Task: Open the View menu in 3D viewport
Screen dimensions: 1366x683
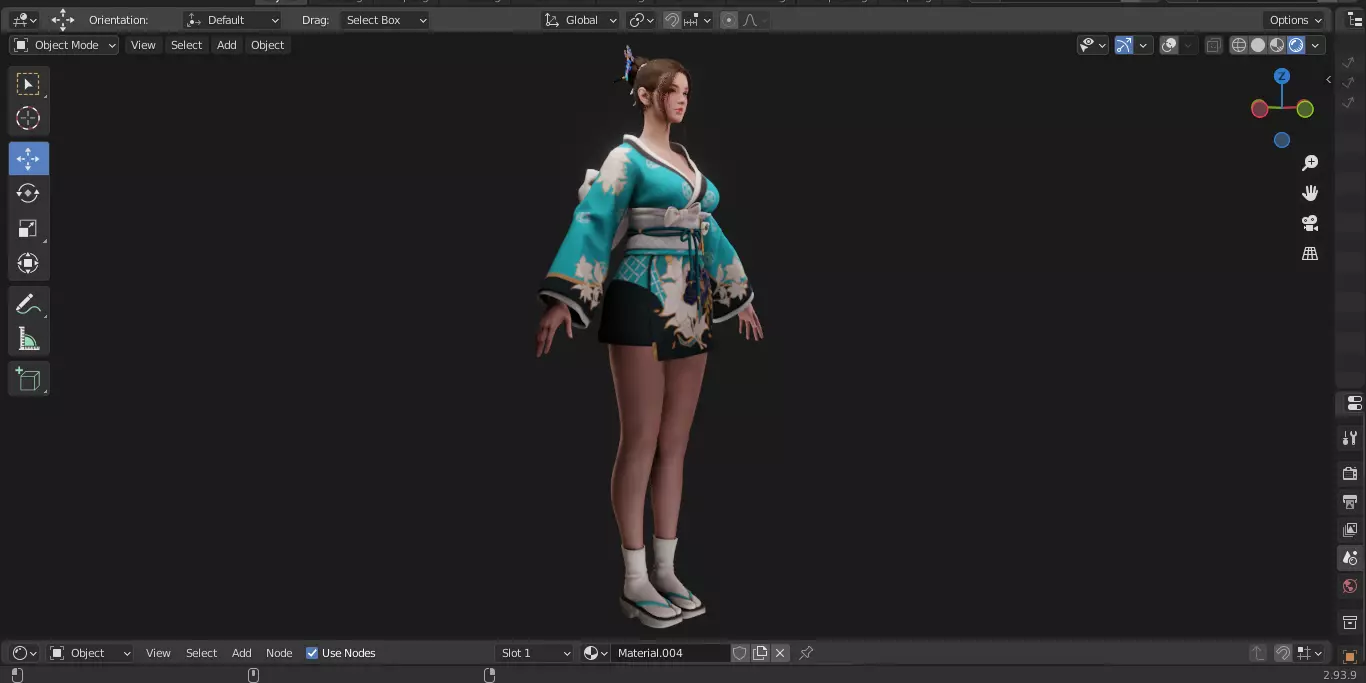Action: 143,45
